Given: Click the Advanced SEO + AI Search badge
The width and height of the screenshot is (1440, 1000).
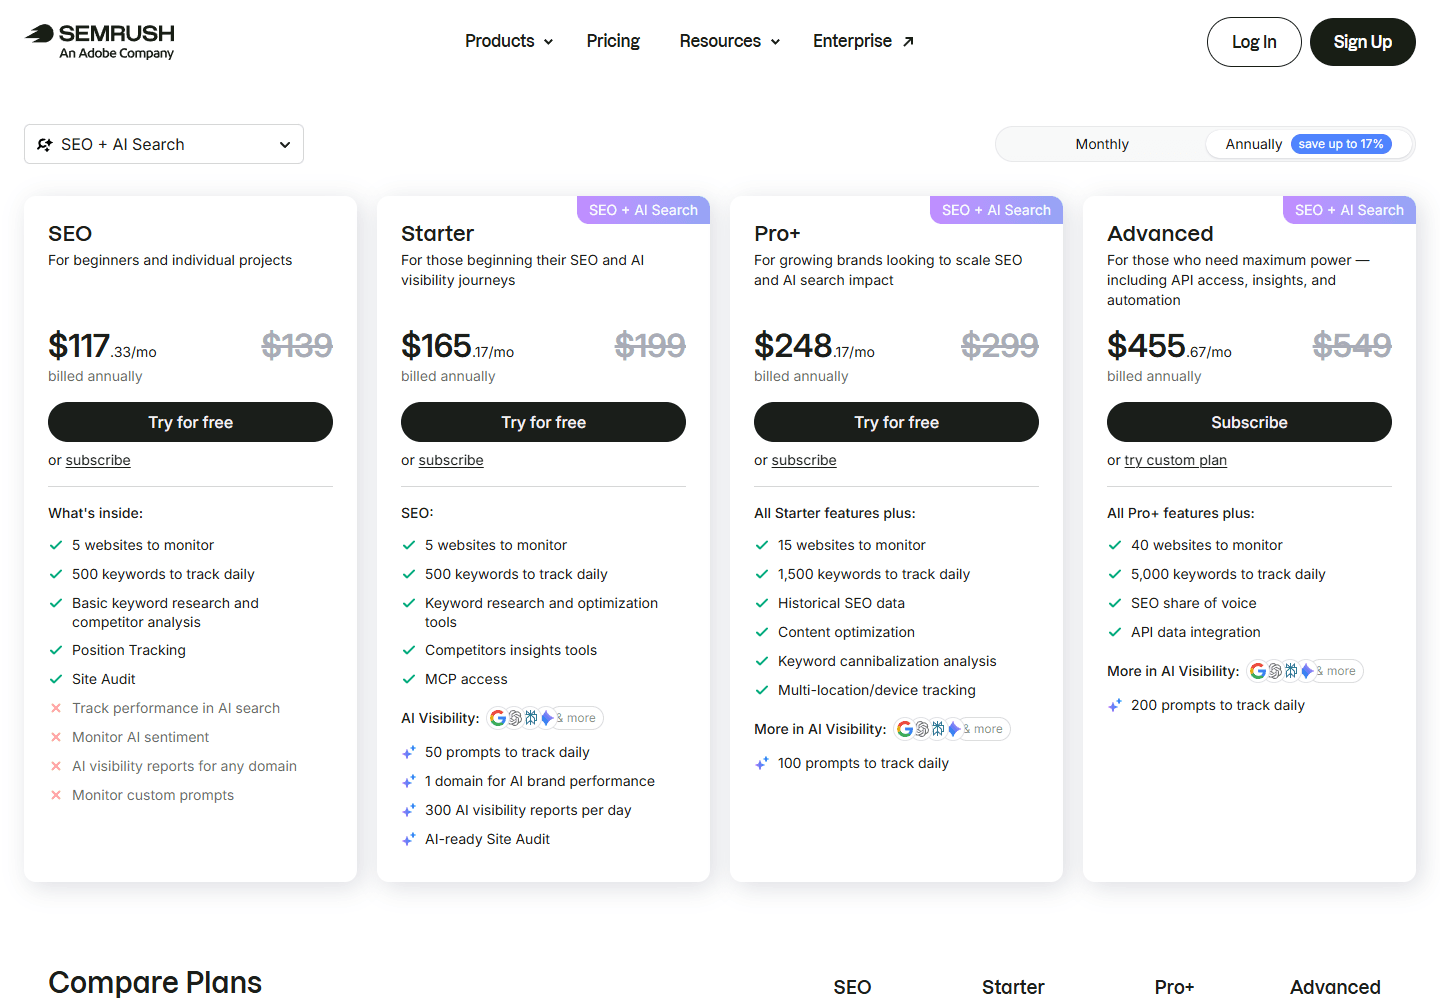Looking at the screenshot, I should pos(1349,210).
